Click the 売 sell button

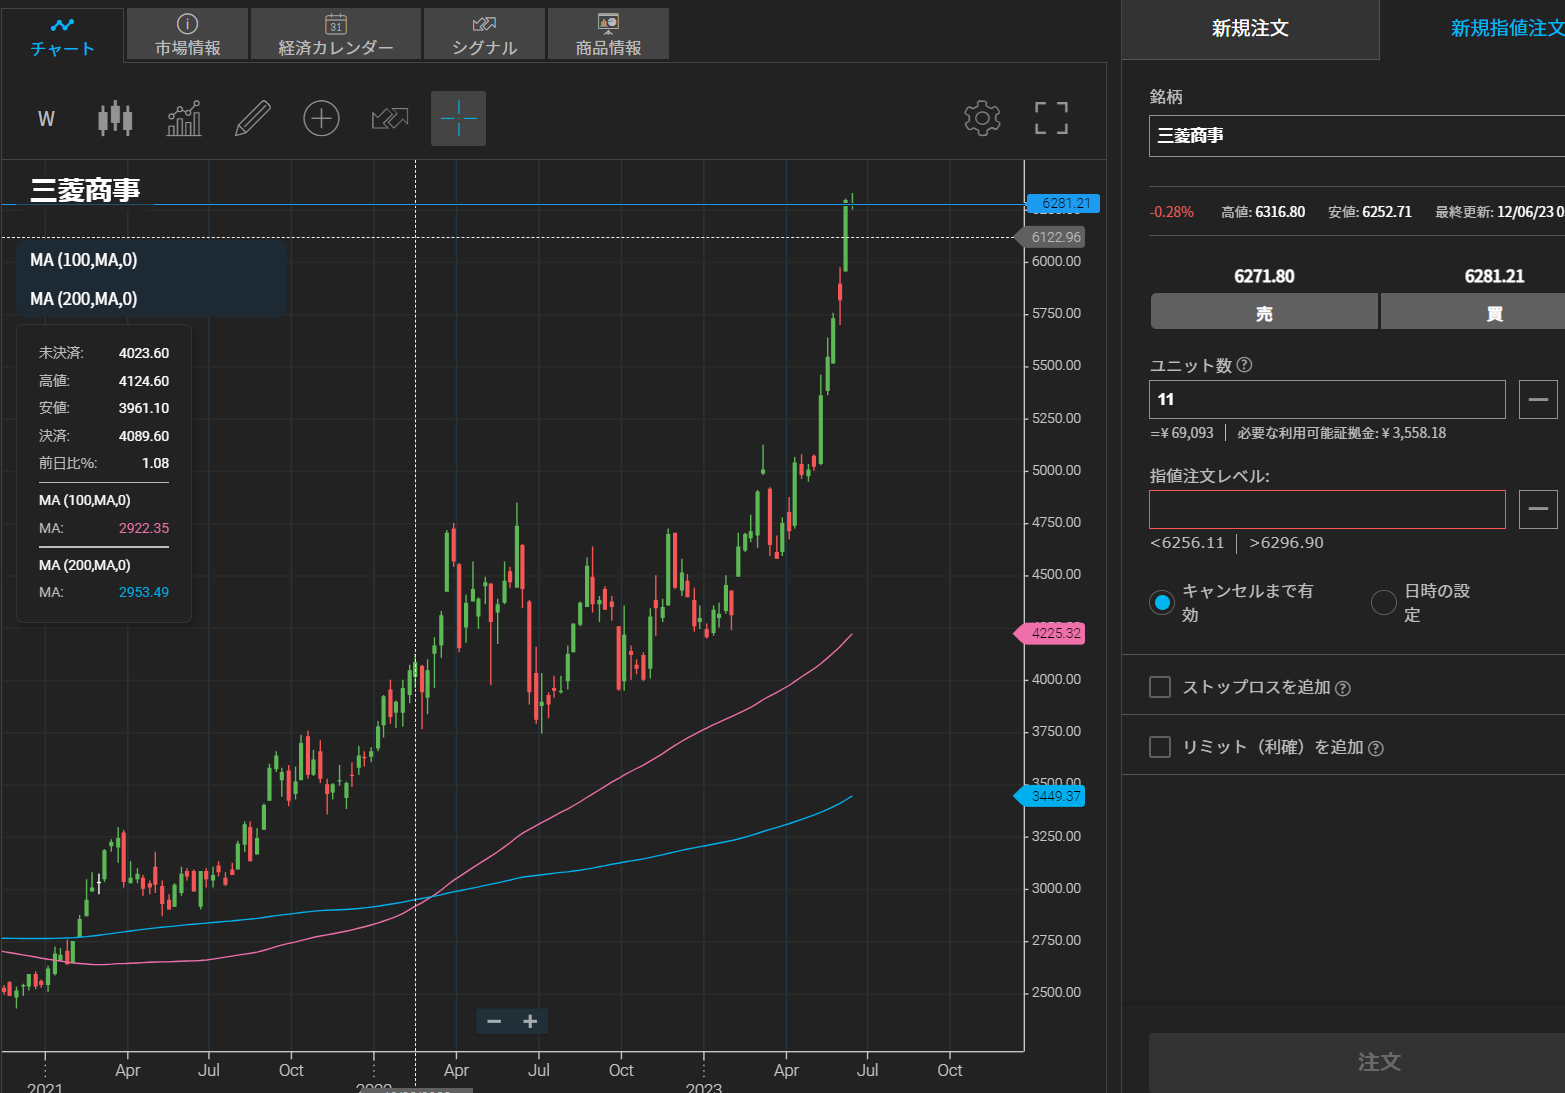click(1264, 313)
